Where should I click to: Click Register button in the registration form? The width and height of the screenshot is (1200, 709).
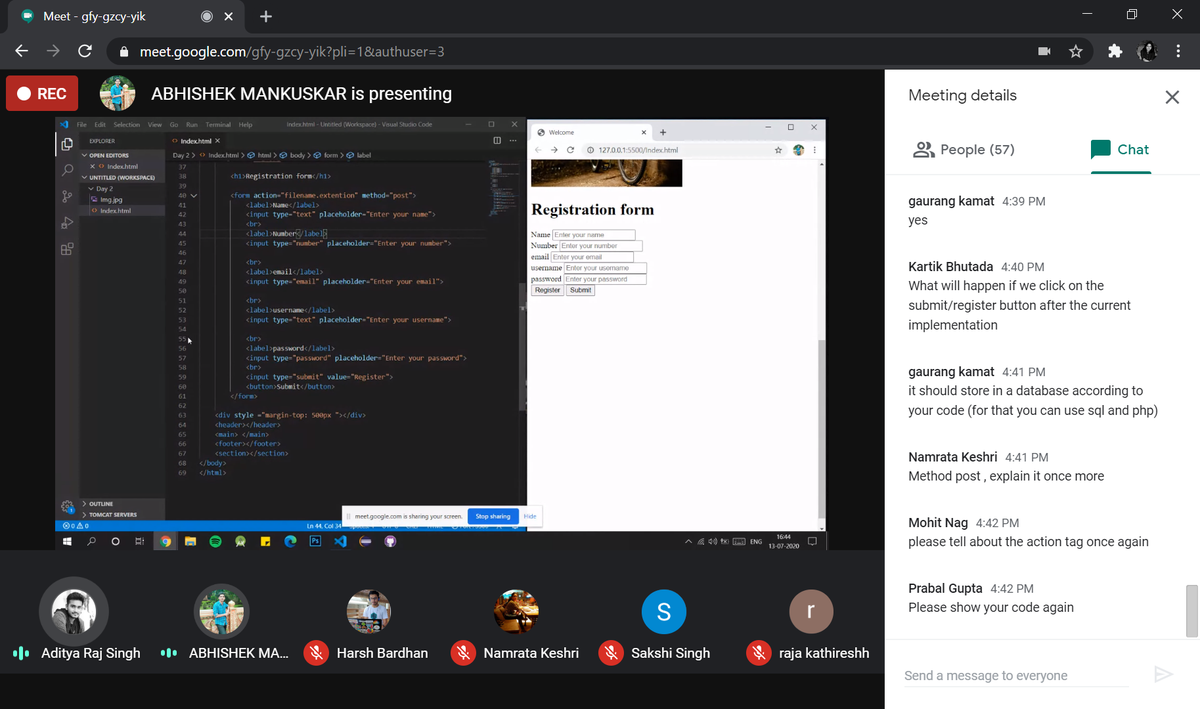pos(547,290)
